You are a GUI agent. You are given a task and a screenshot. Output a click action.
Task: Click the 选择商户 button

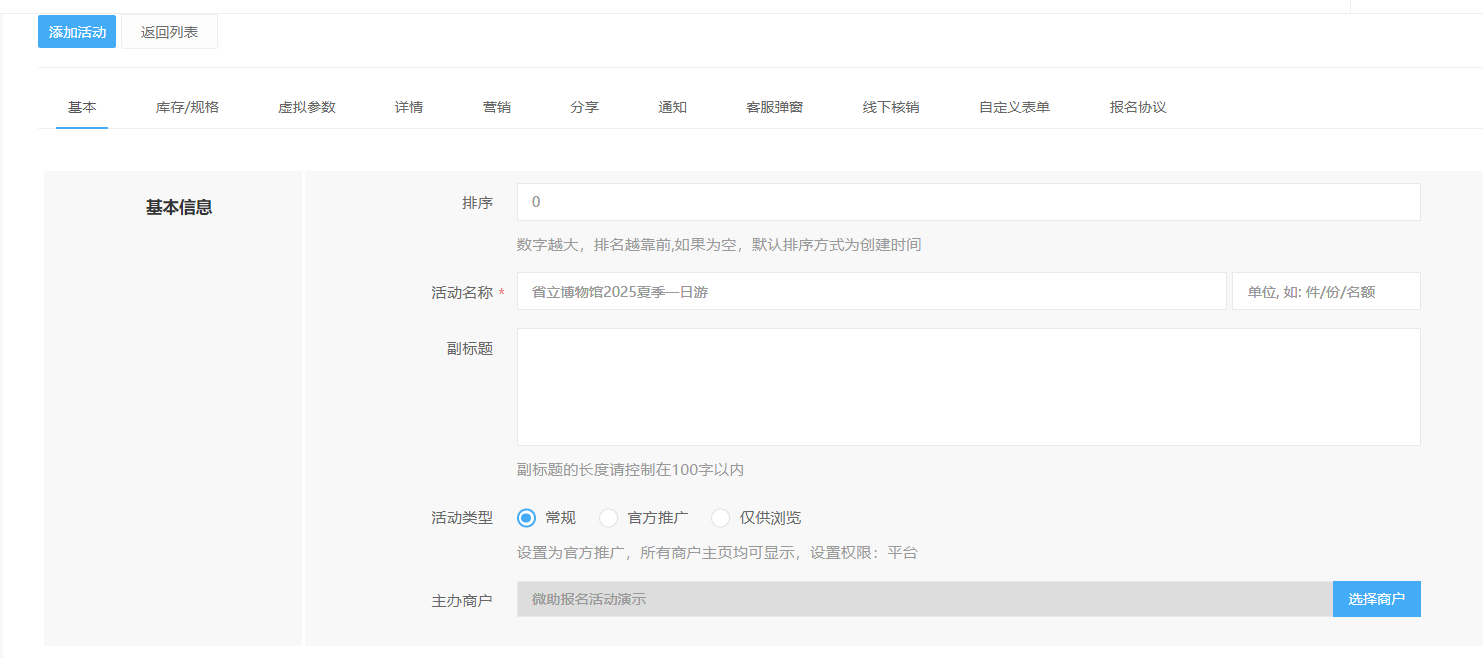click(1376, 598)
